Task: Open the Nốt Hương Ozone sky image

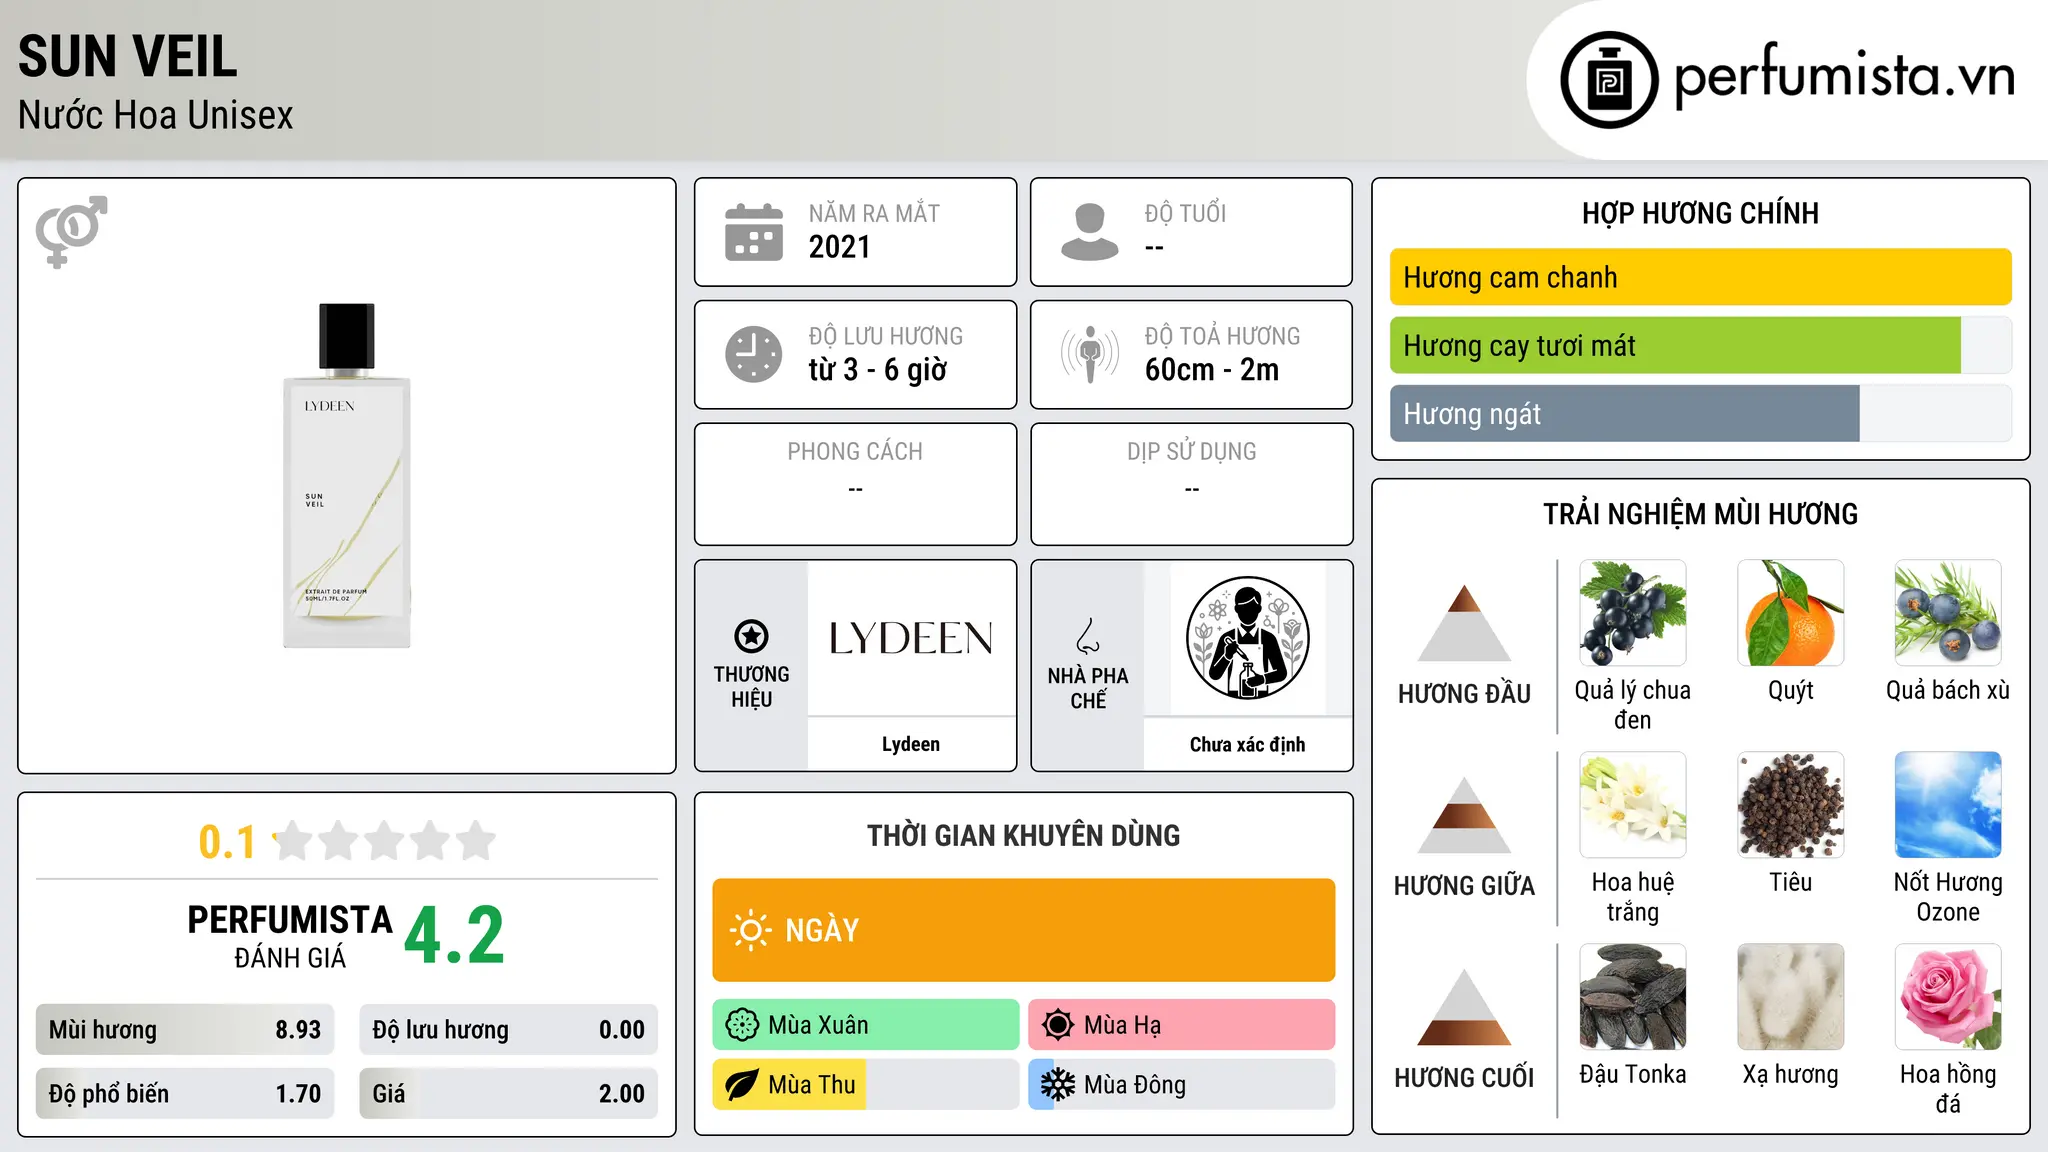Action: coord(1948,805)
